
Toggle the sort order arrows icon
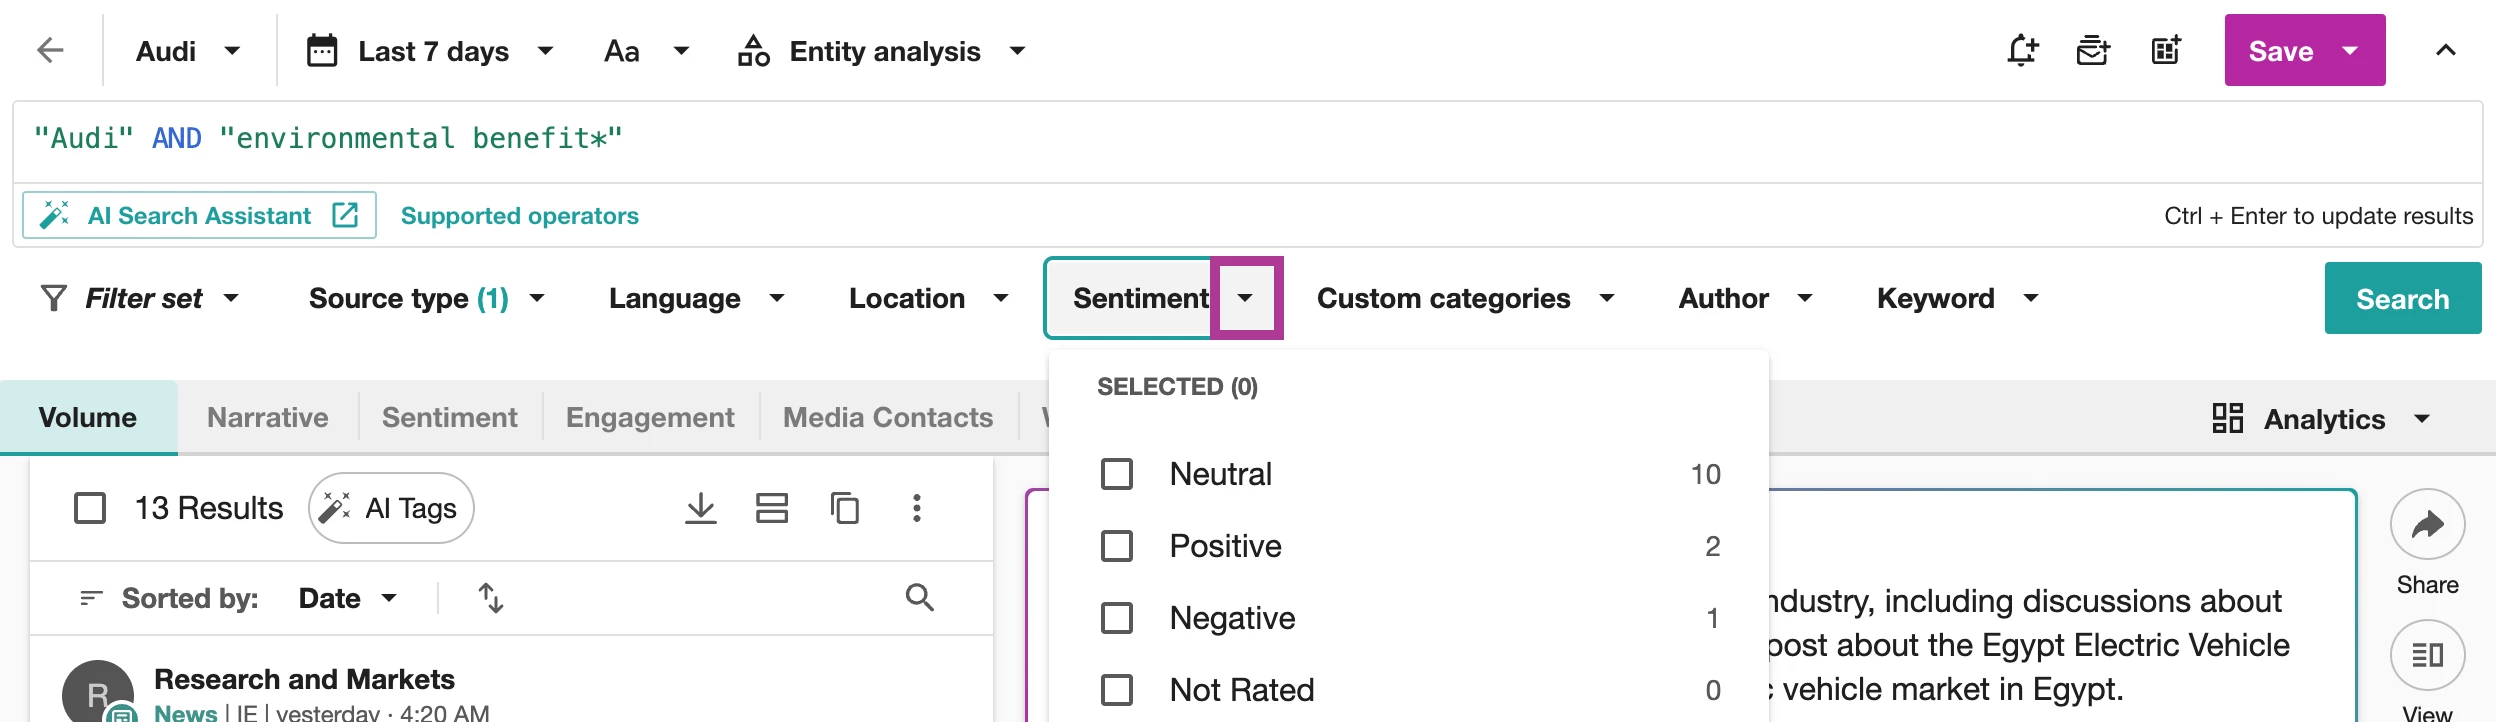(490, 598)
